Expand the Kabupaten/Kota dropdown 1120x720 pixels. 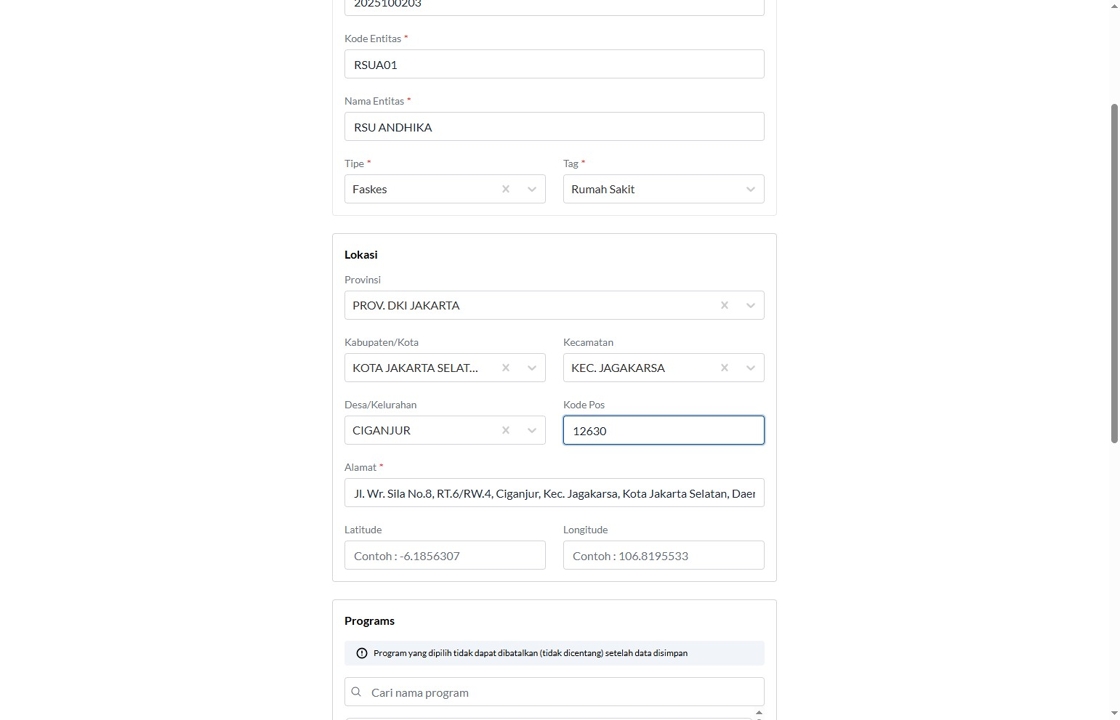point(532,368)
